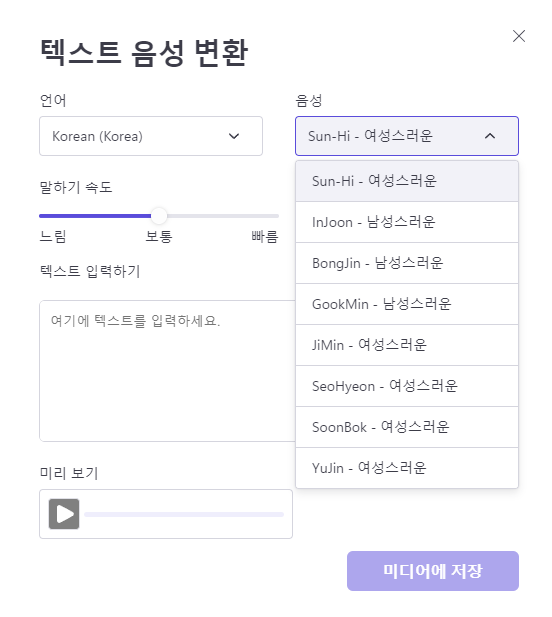The image size is (552, 617).
Task: Set speaking speed to 빠름
Action: point(265,236)
